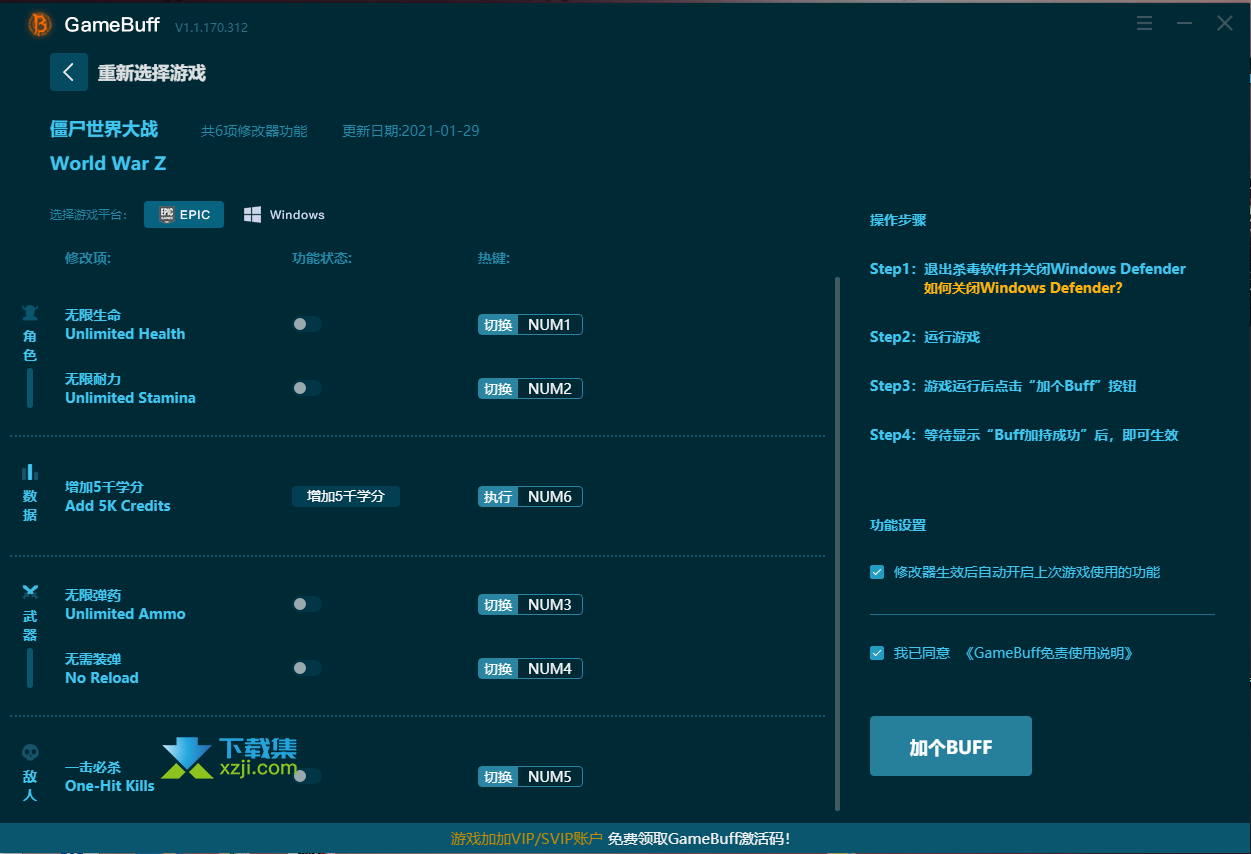
Task: Uncheck the GameBuff agreement checkbox
Action: [x=877, y=653]
